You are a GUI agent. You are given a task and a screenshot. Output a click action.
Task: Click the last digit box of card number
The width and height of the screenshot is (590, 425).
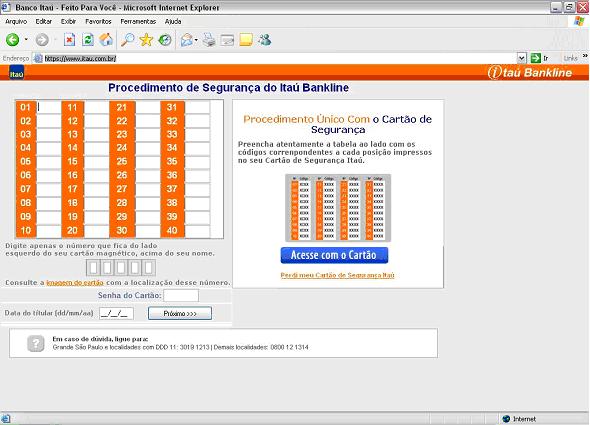148,268
